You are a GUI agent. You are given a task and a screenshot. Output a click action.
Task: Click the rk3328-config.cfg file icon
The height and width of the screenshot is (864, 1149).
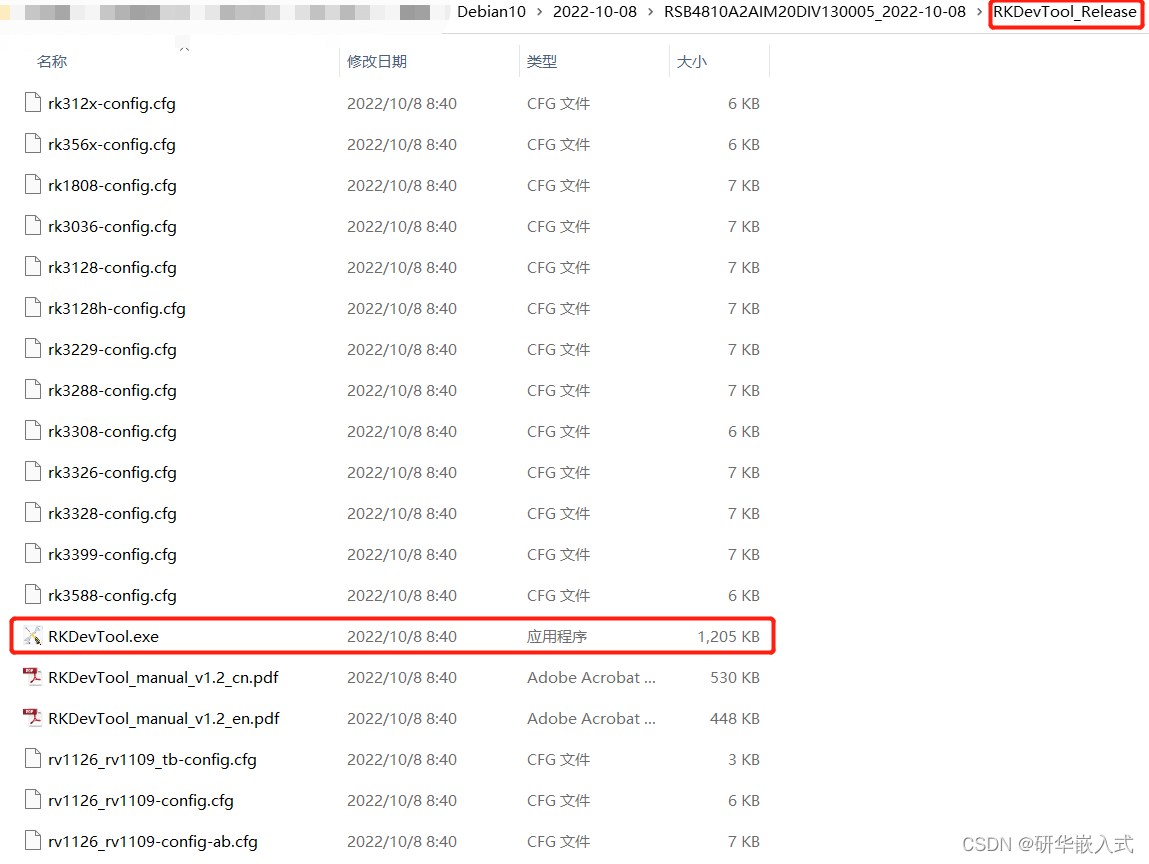32,514
